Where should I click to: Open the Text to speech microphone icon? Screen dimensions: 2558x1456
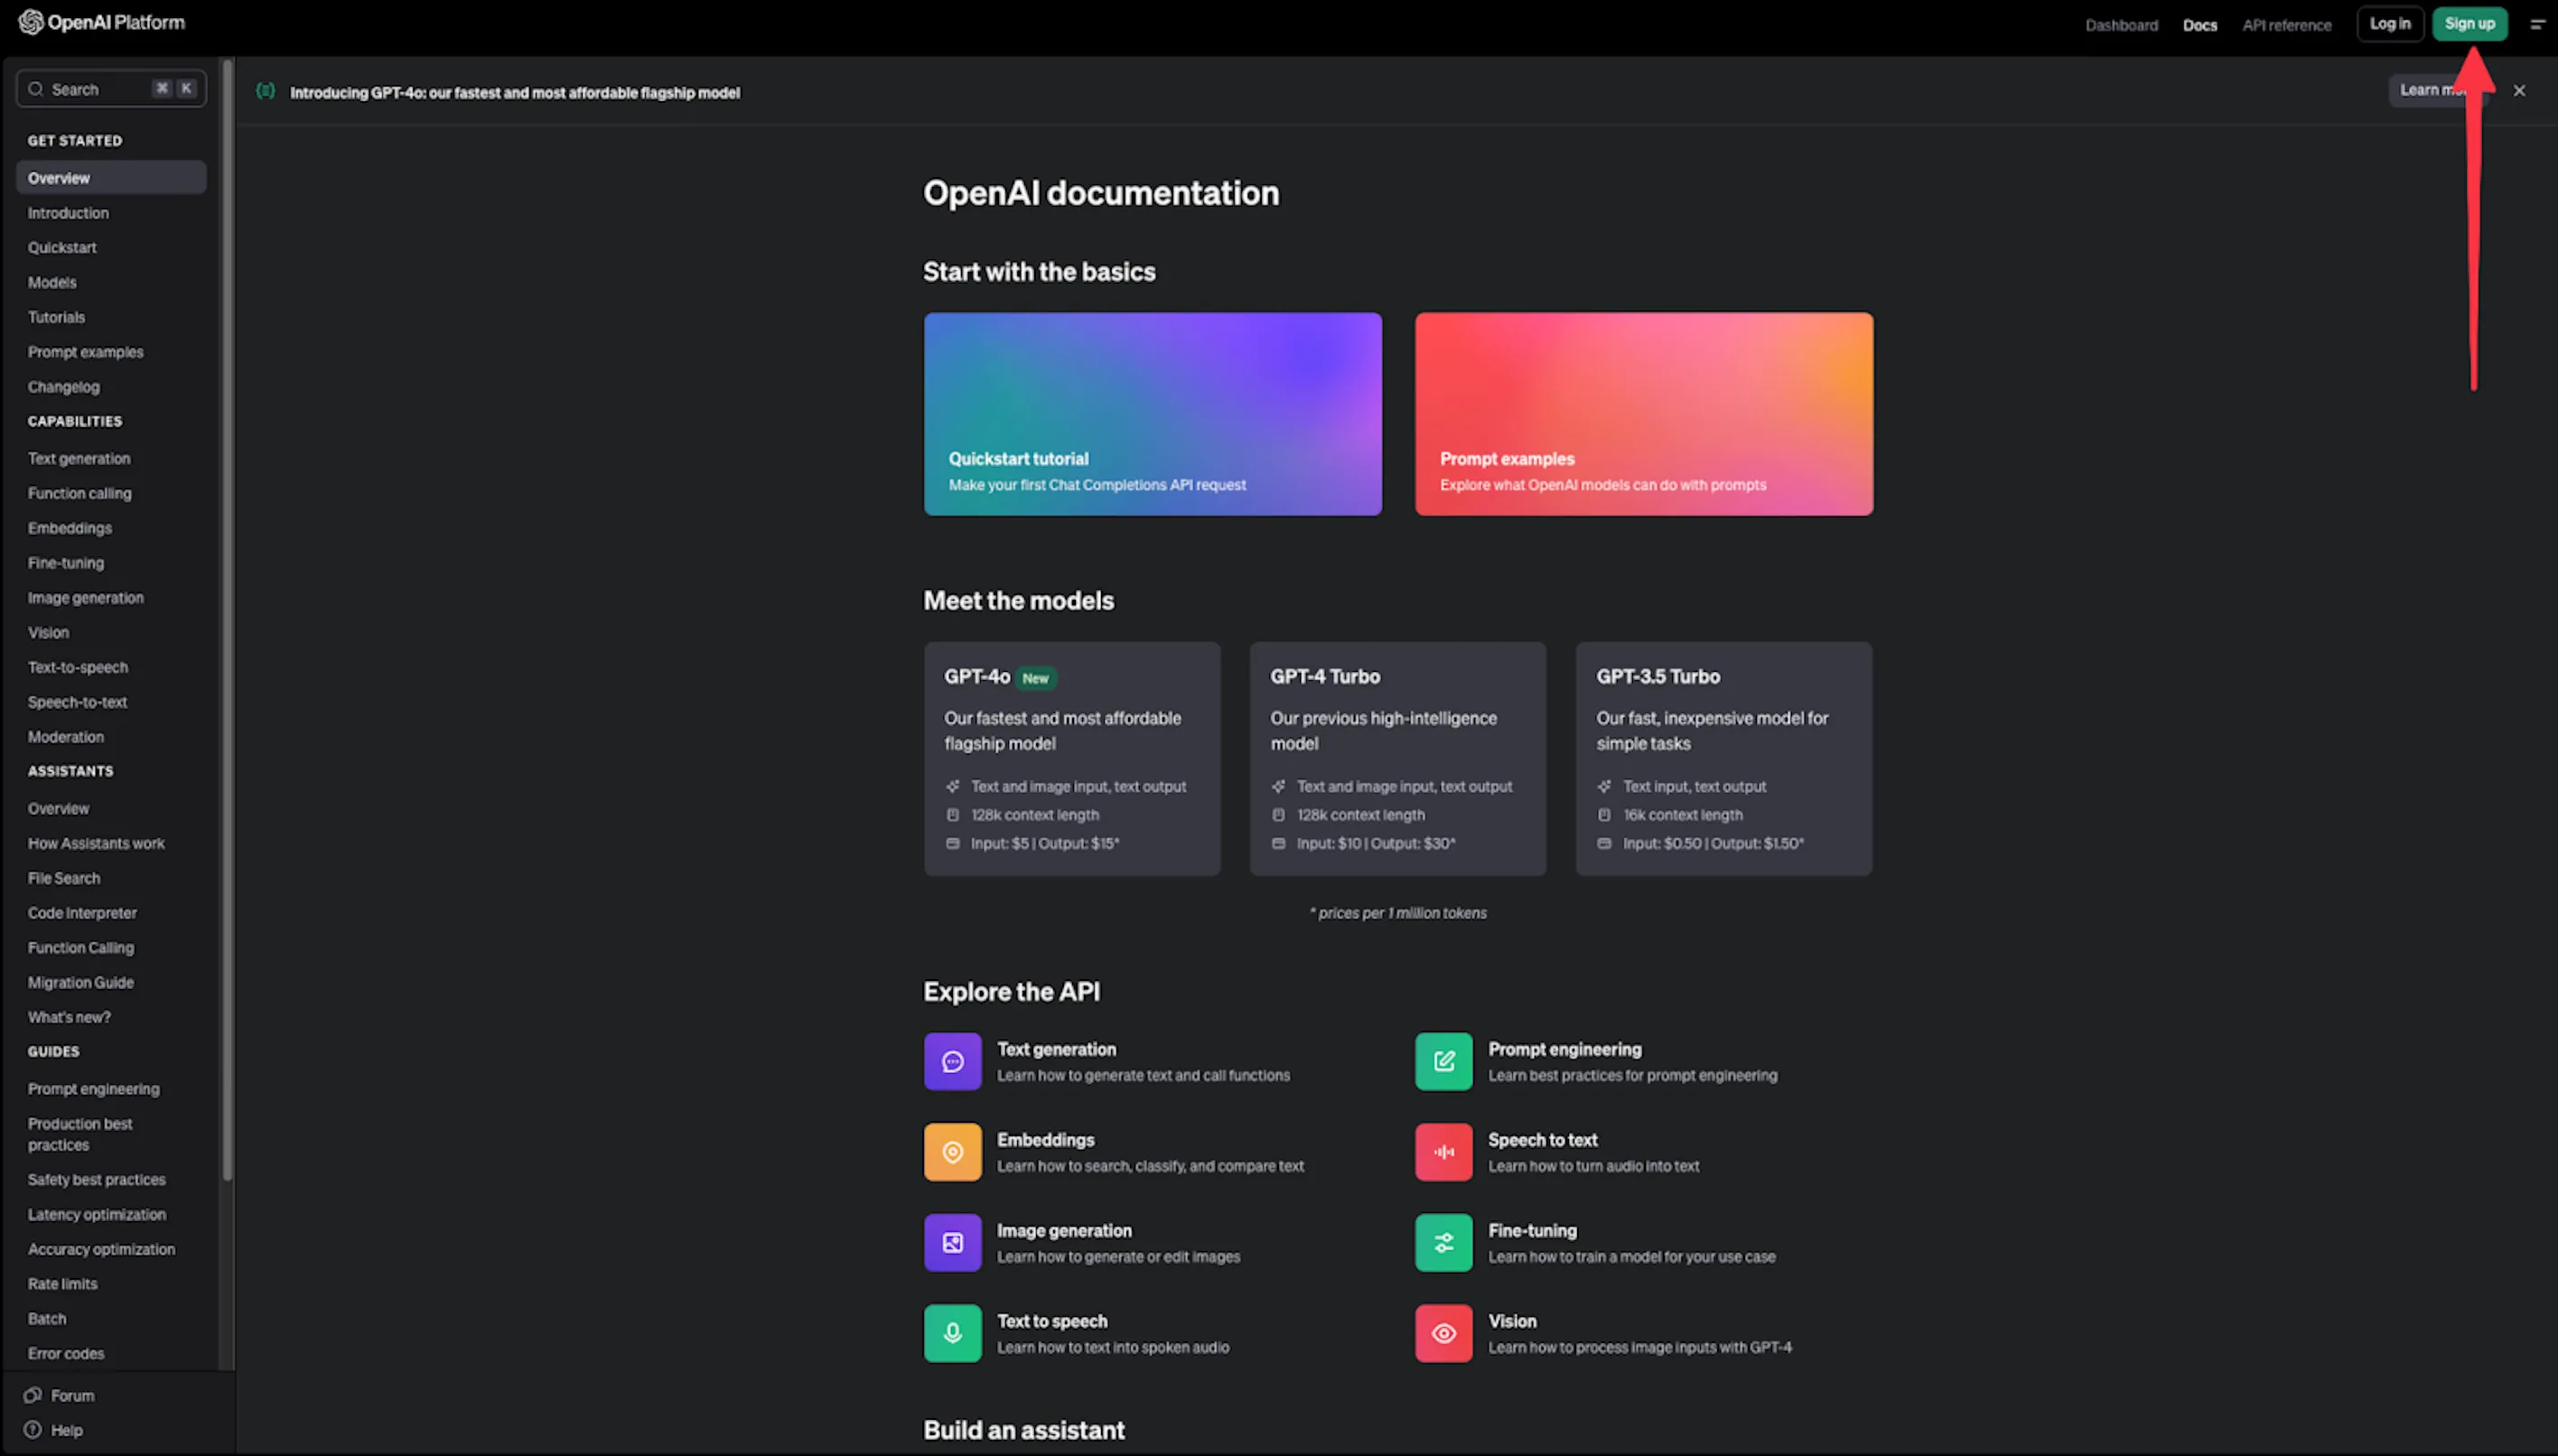coord(952,1333)
